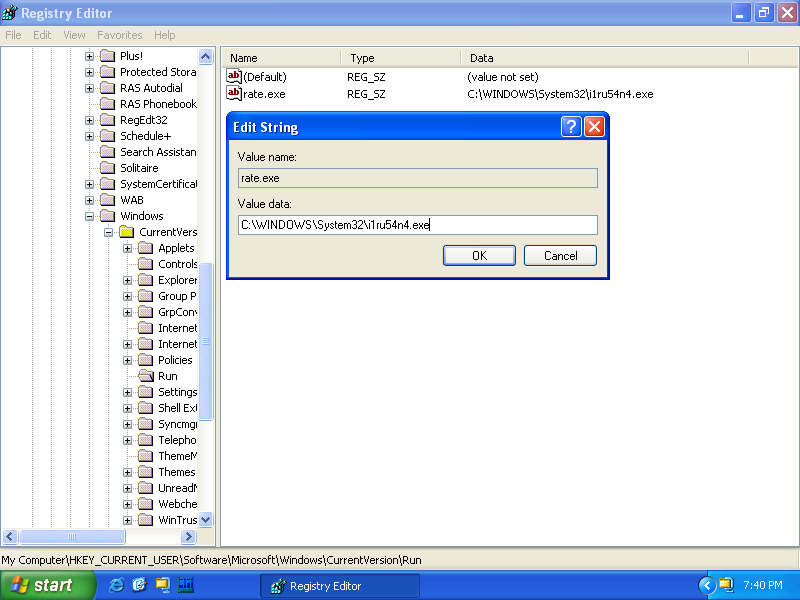Open the Favorites menu
Screen dimensions: 800x600
tap(119, 35)
